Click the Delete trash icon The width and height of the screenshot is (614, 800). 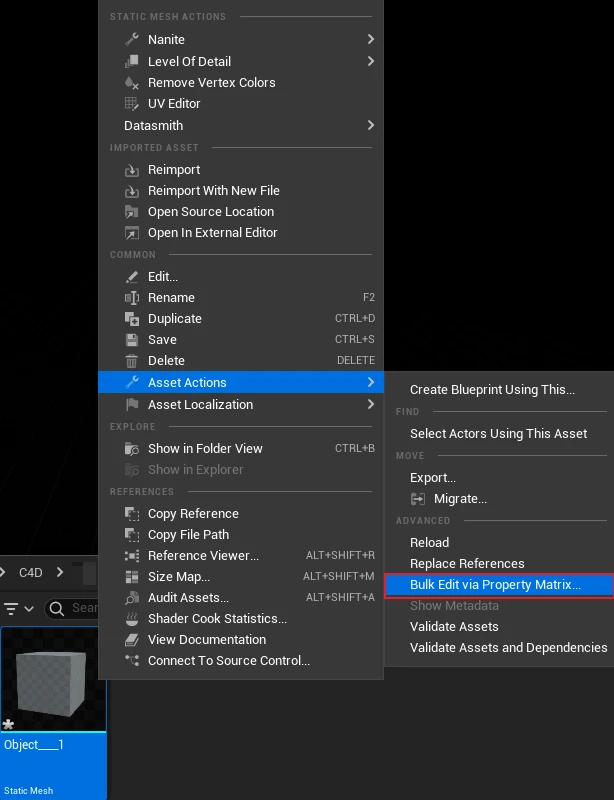[x=131, y=361]
